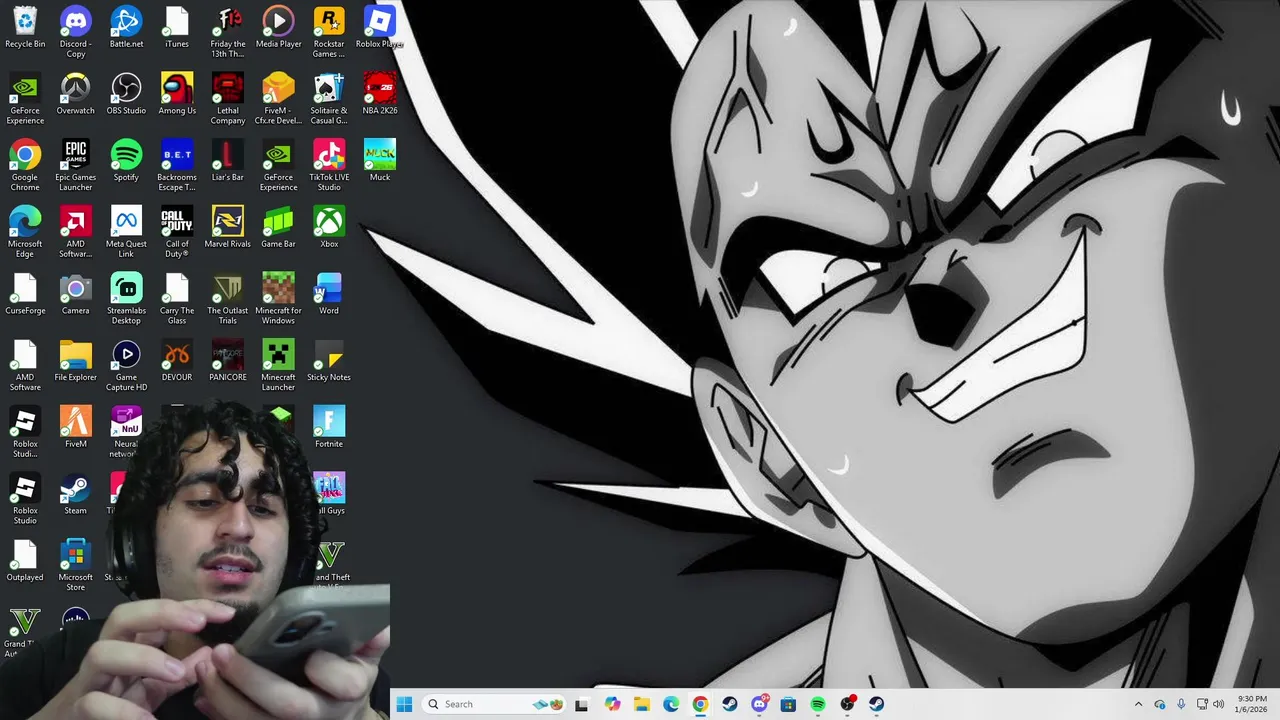The image size is (1280, 720).
Task: Open the Game Bar desktop icon
Action: (278, 227)
